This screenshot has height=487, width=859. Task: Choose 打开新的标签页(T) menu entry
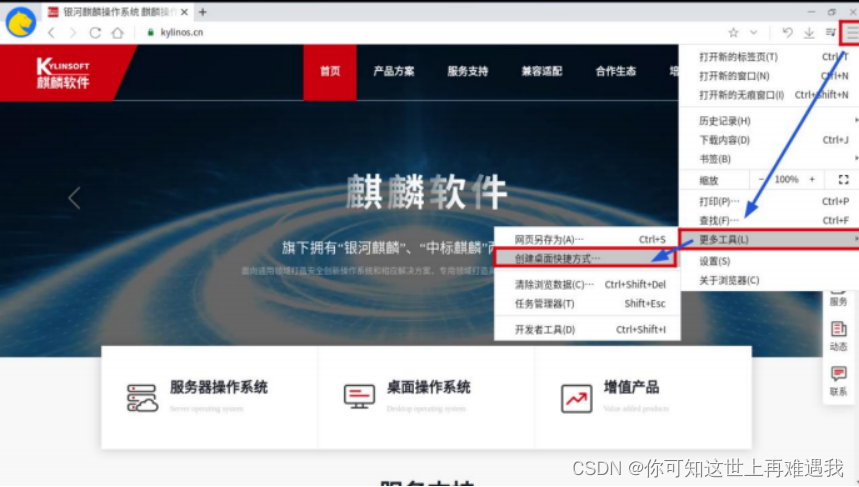point(769,57)
